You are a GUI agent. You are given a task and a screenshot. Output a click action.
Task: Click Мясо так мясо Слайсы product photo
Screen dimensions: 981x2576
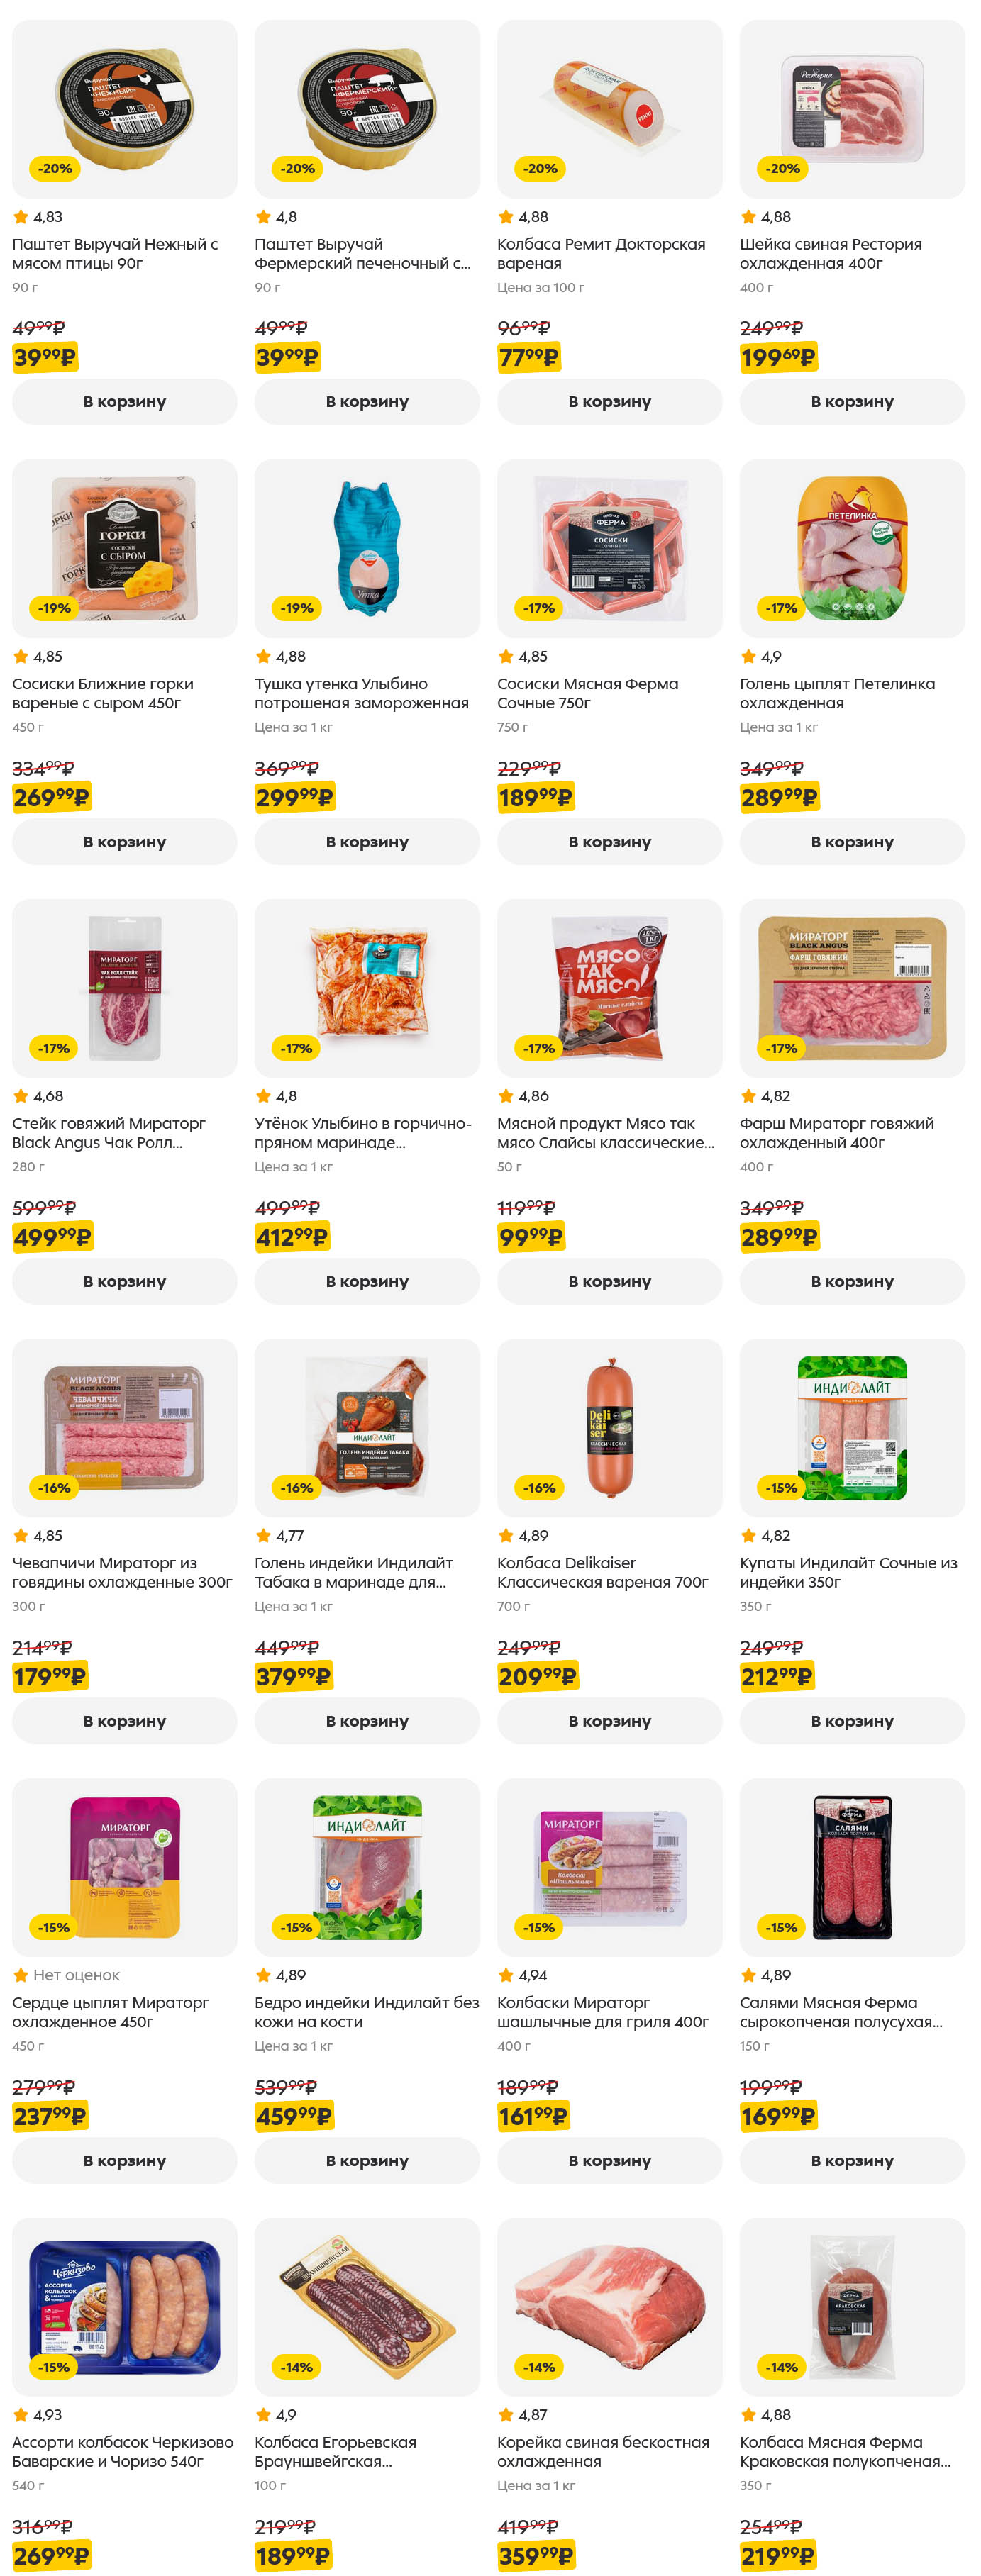click(x=609, y=988)
